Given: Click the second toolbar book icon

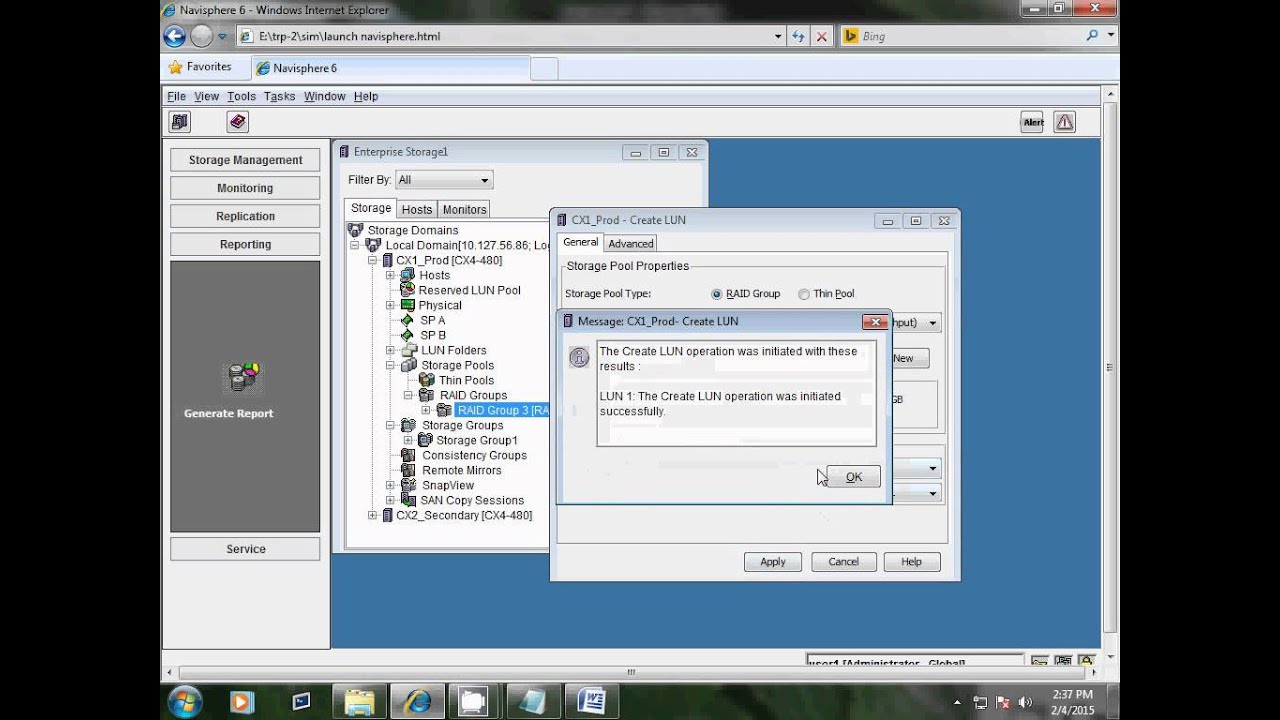Looking at the screenshot, I should (237, 122).
